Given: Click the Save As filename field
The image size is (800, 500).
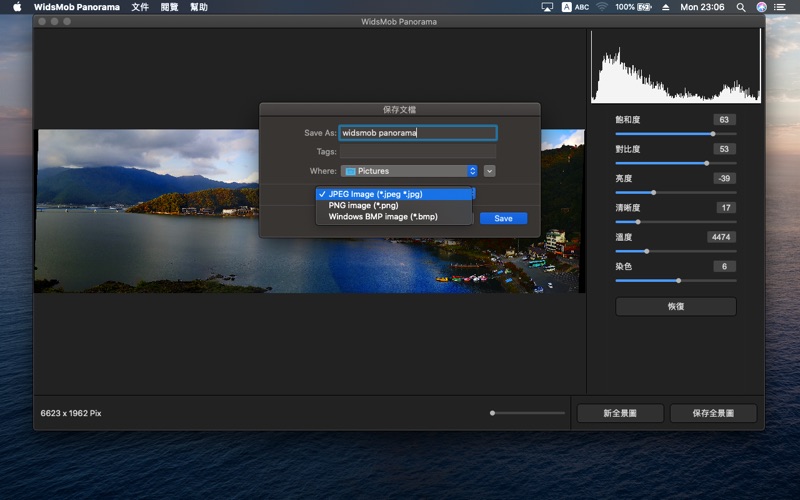Looking at the screenshot, I should pyautogui.click(x=417, y=132).
